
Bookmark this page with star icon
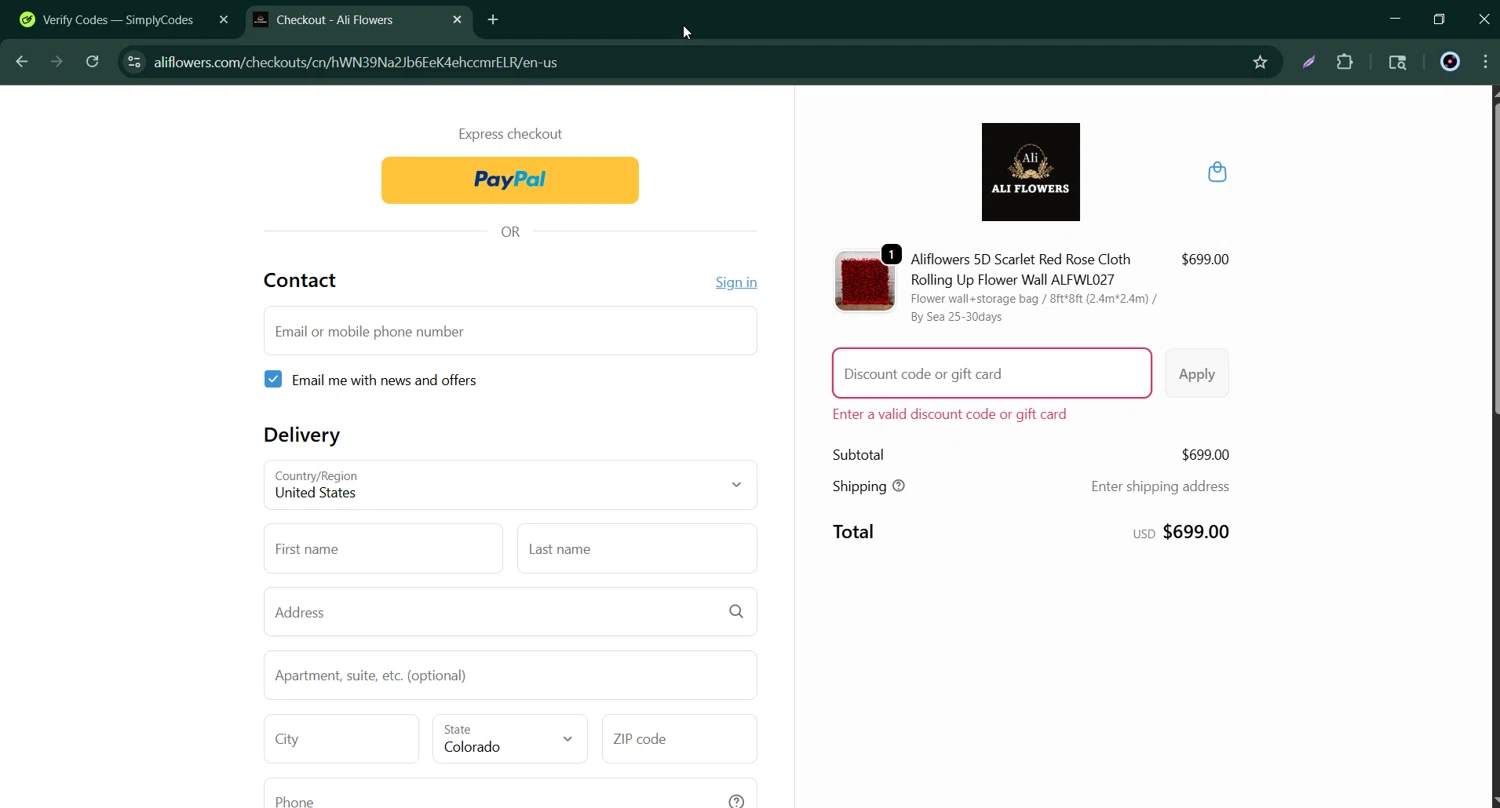coord(1260,62)
